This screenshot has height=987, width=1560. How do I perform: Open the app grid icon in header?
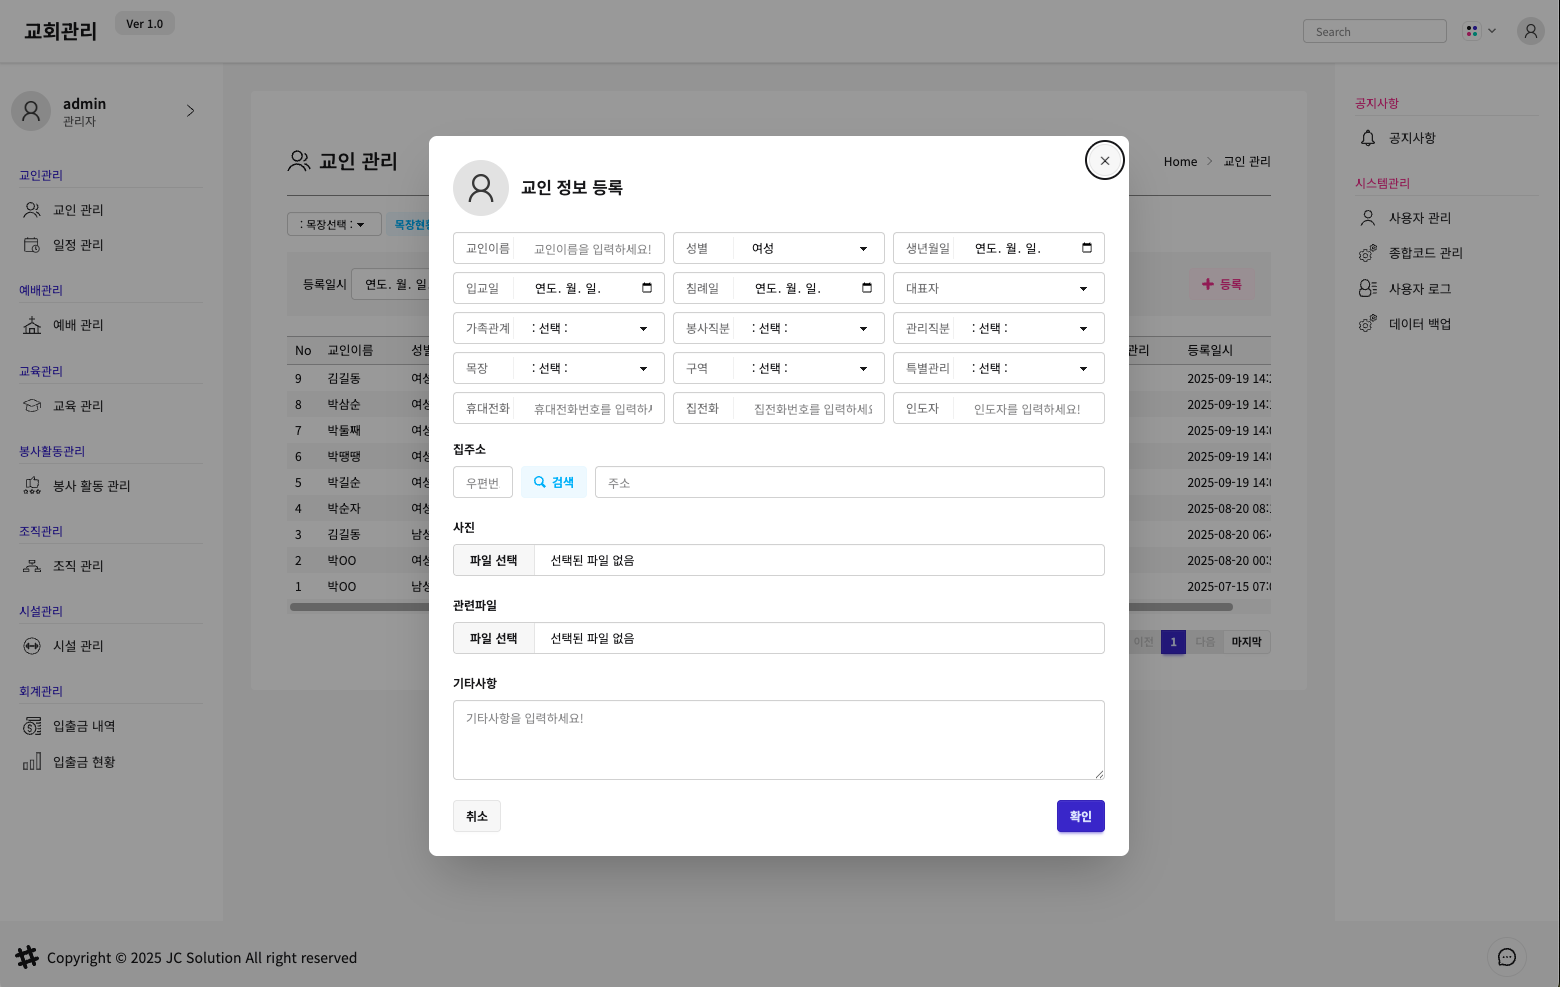point(1472,31)
